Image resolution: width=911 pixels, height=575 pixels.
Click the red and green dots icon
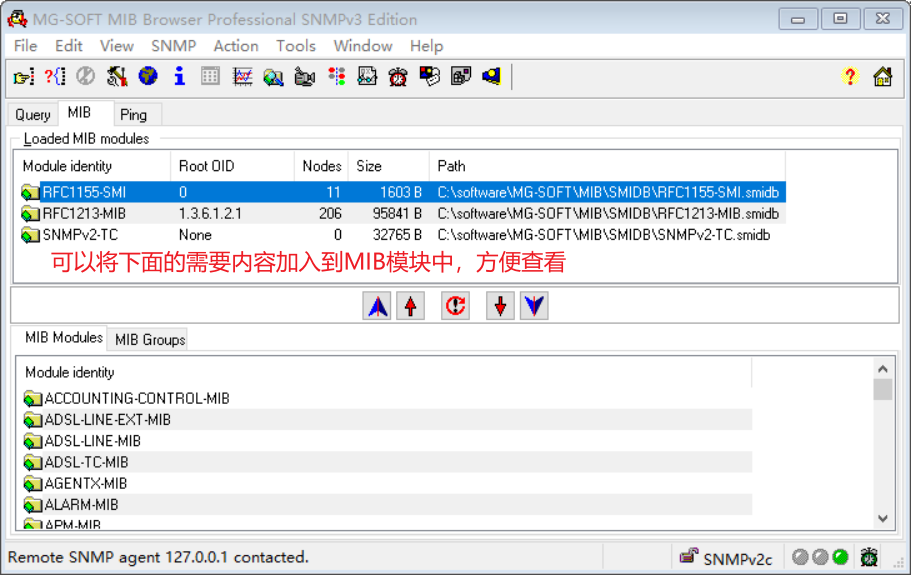[336, 76]
